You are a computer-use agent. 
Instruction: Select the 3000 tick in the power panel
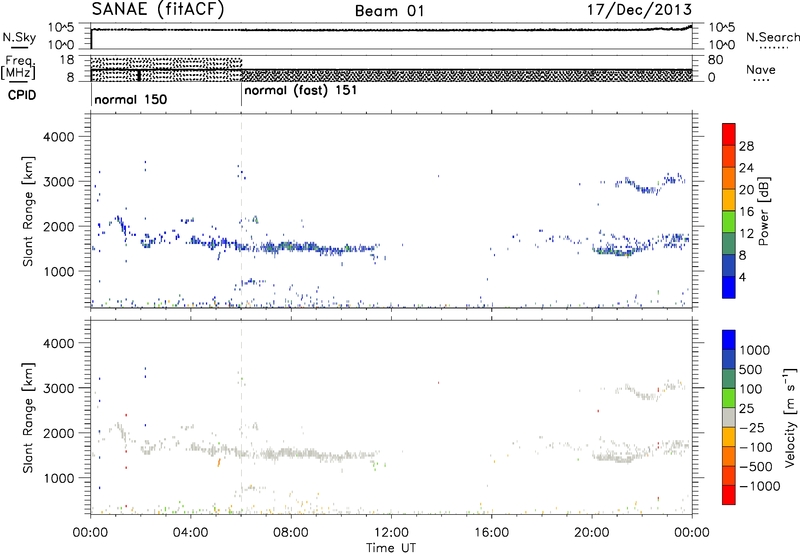tap(58, 182)
